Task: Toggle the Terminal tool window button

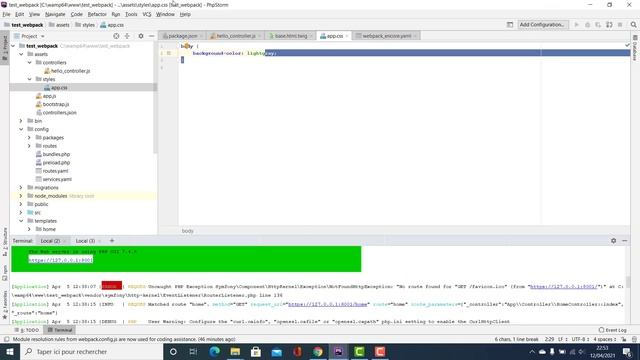Action: (60, 330)
